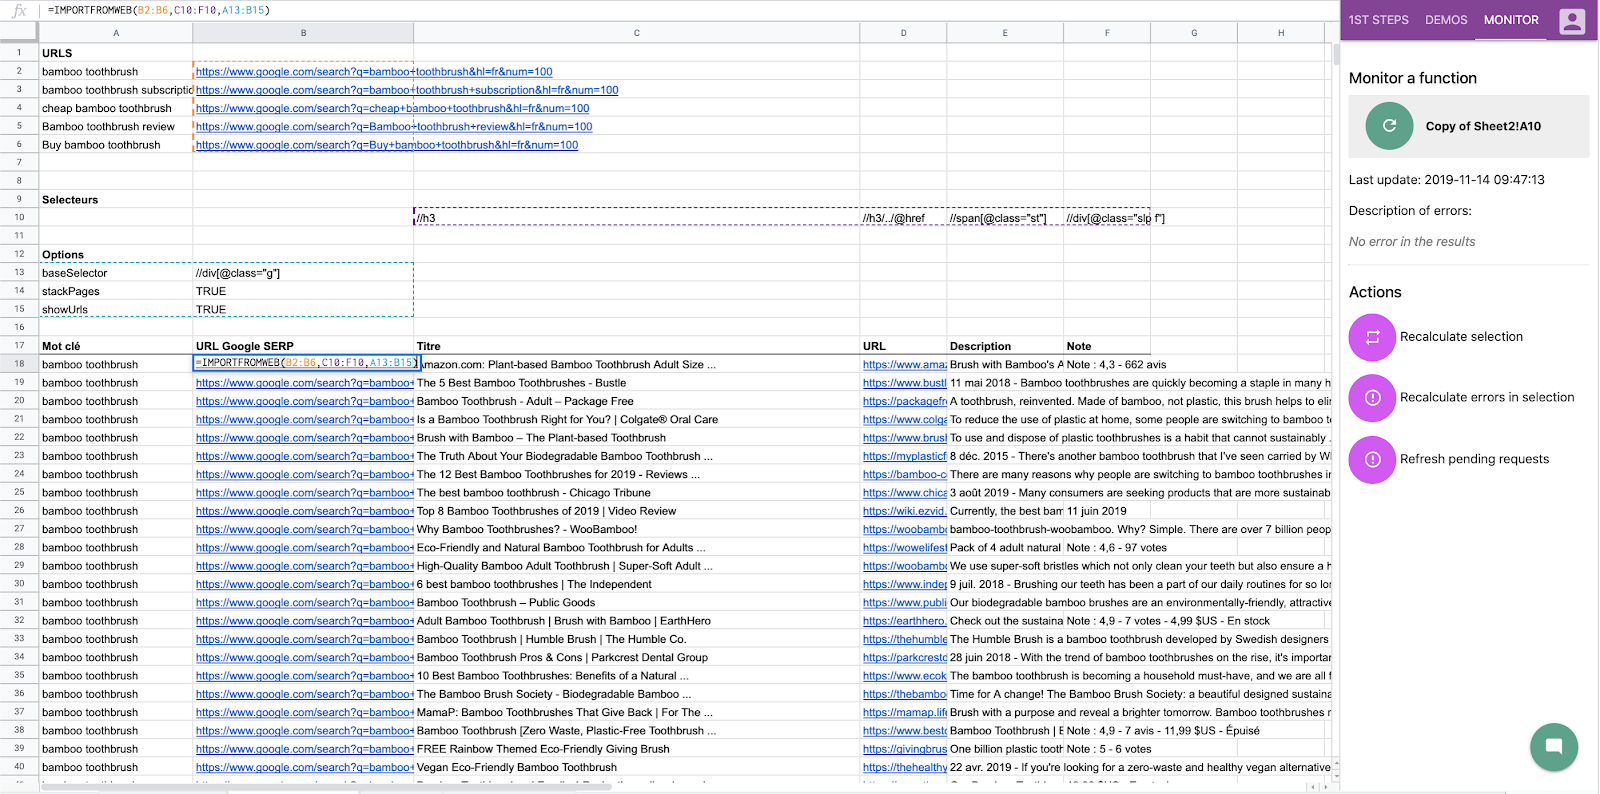
Task: Click the "Copy of Sheet2!A10" label
Action: coord(1483,126)
